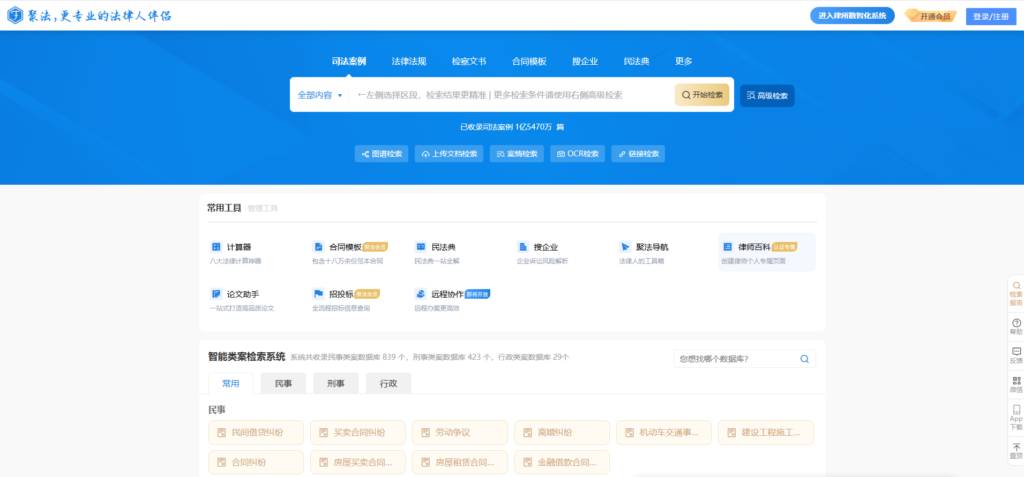Switch to the 行政 database tab
This screenshot has height=477, width=1024.
click(x=389, y=384)
